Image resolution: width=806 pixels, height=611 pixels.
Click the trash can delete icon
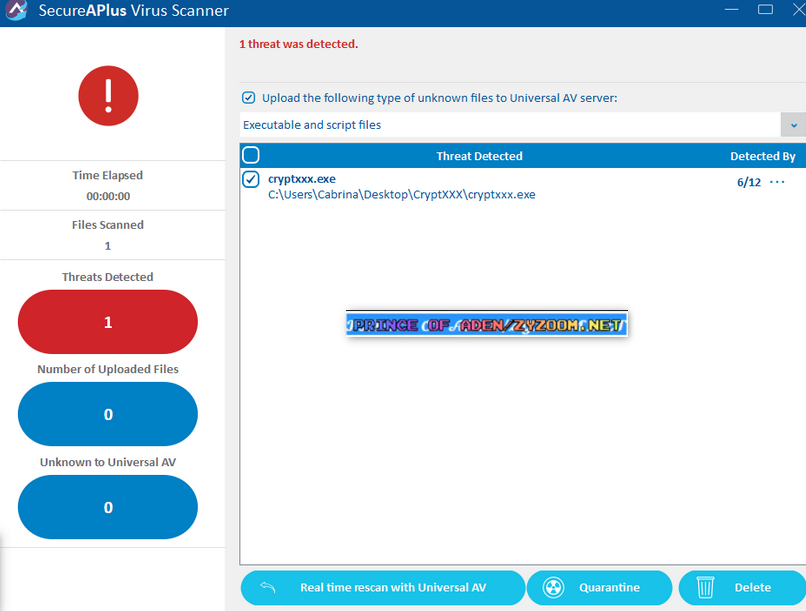(x=705, y=587)
